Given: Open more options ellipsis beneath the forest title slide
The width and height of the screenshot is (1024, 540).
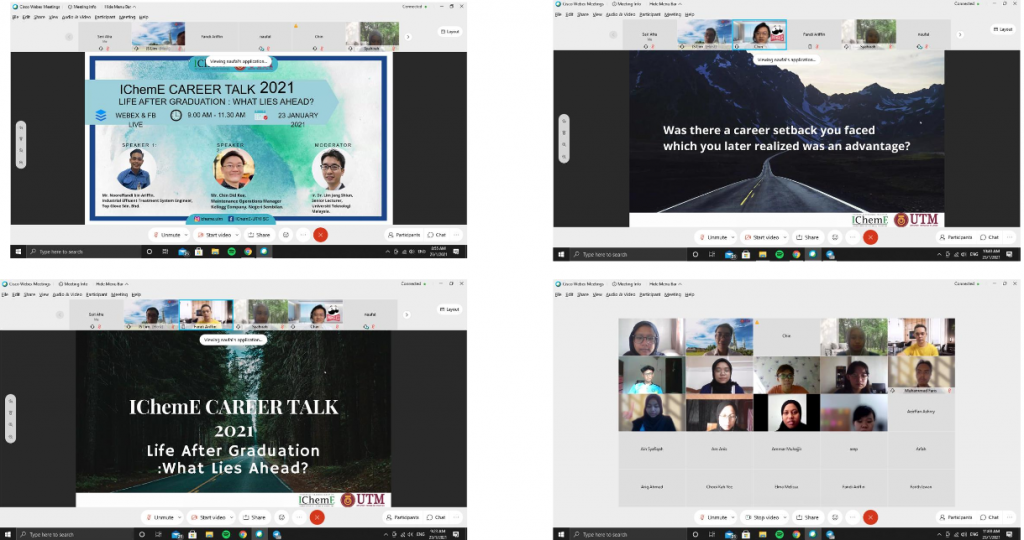Looking at the screenshot, I should click(x=299, y=518).
